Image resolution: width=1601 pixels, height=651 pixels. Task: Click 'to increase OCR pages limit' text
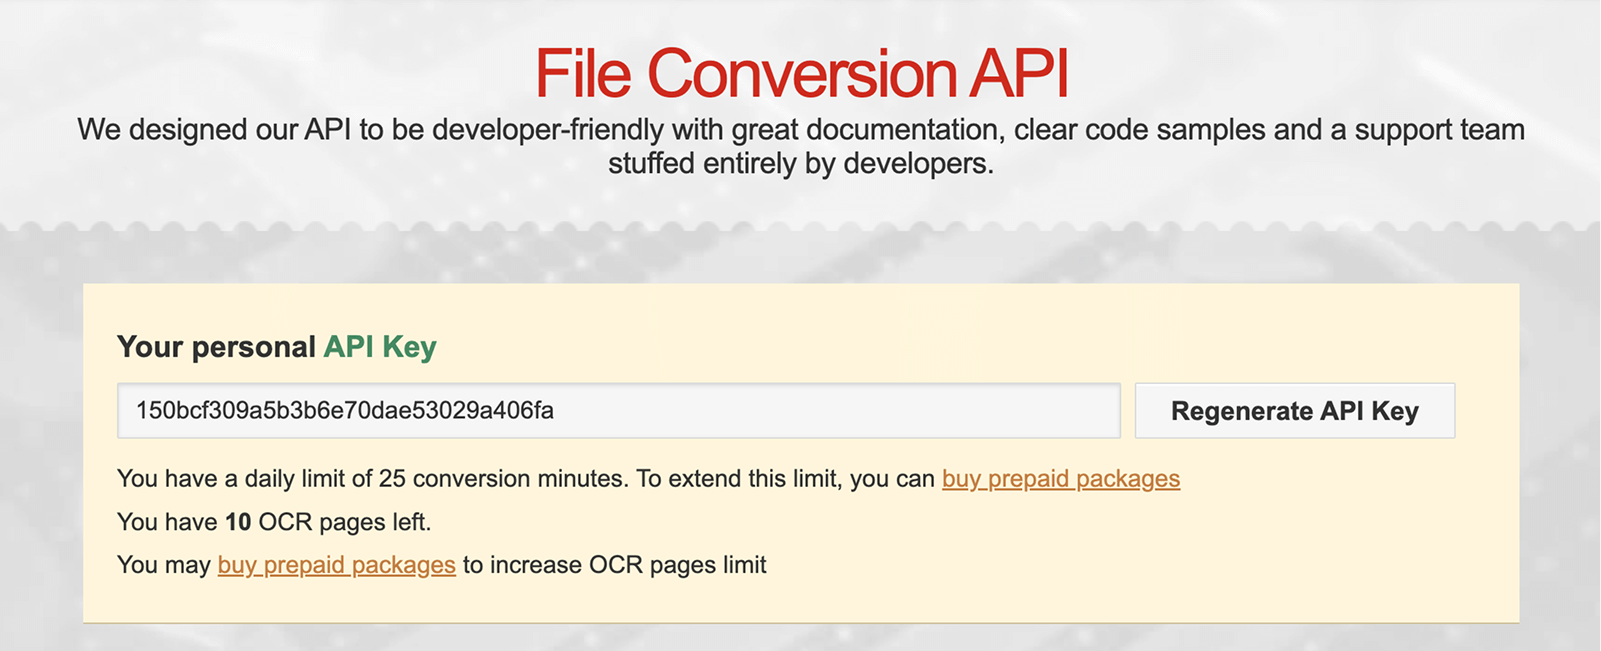coord(615,565)
